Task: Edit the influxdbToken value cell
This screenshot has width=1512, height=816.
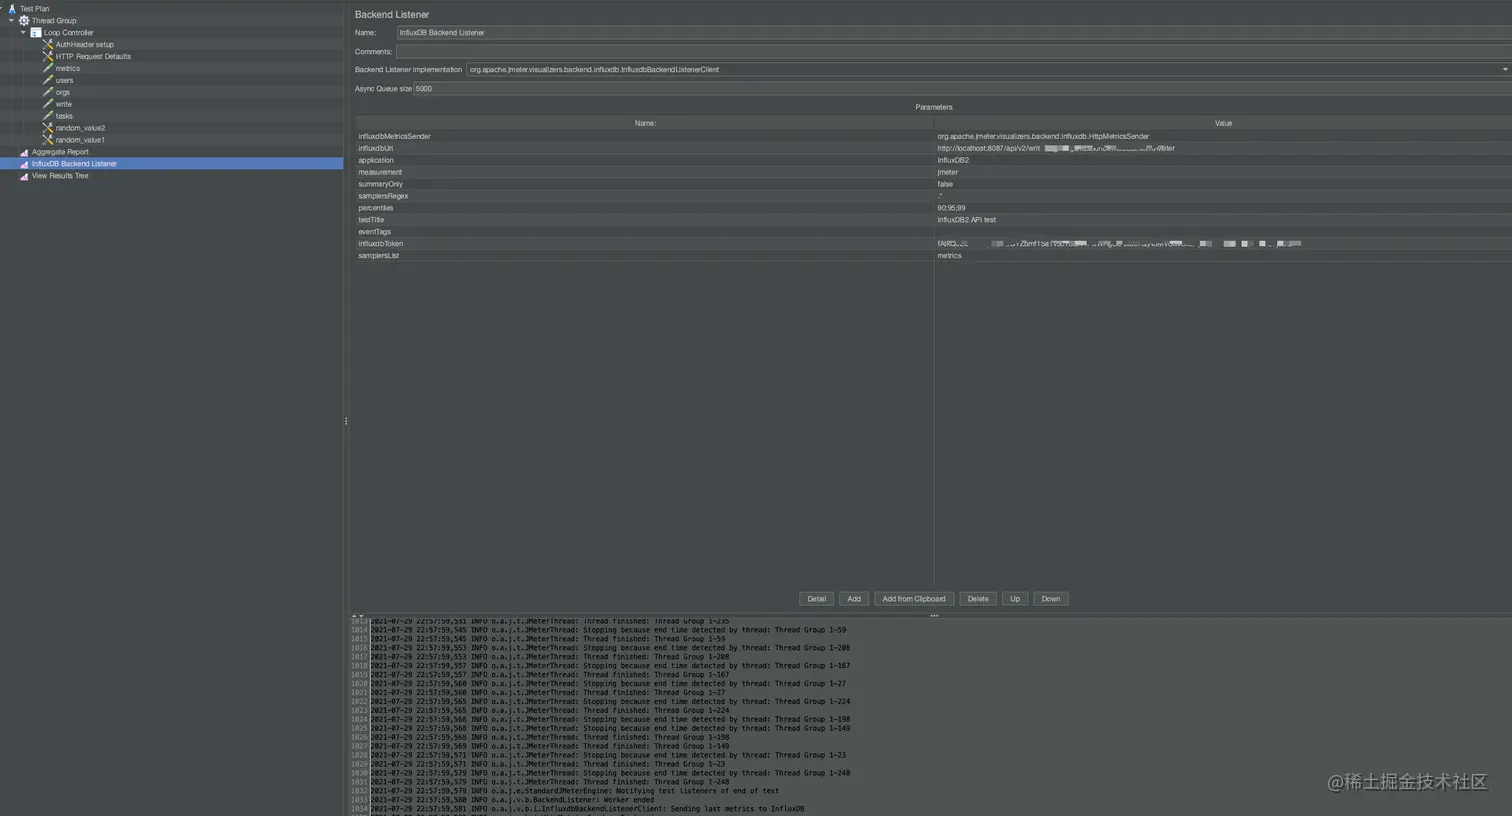Action: 1223,244
